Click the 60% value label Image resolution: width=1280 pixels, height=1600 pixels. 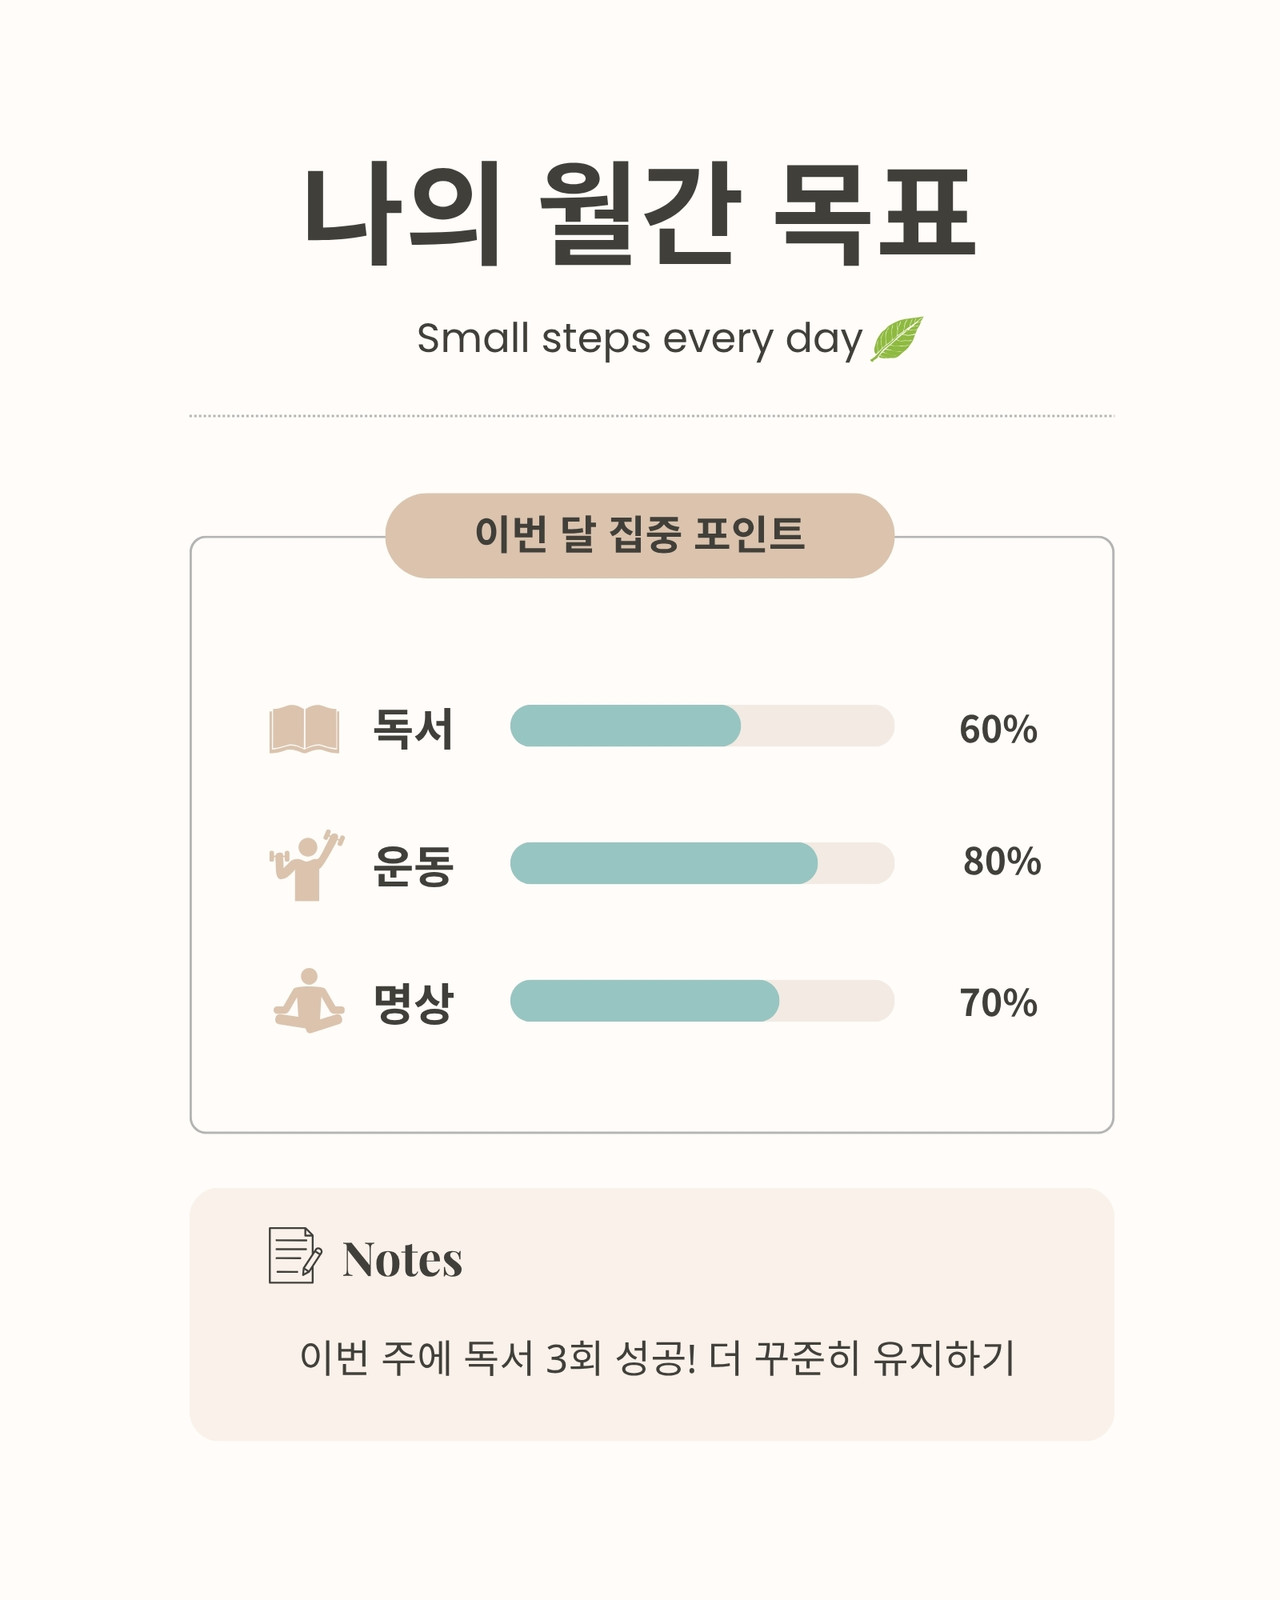point(998,729)
